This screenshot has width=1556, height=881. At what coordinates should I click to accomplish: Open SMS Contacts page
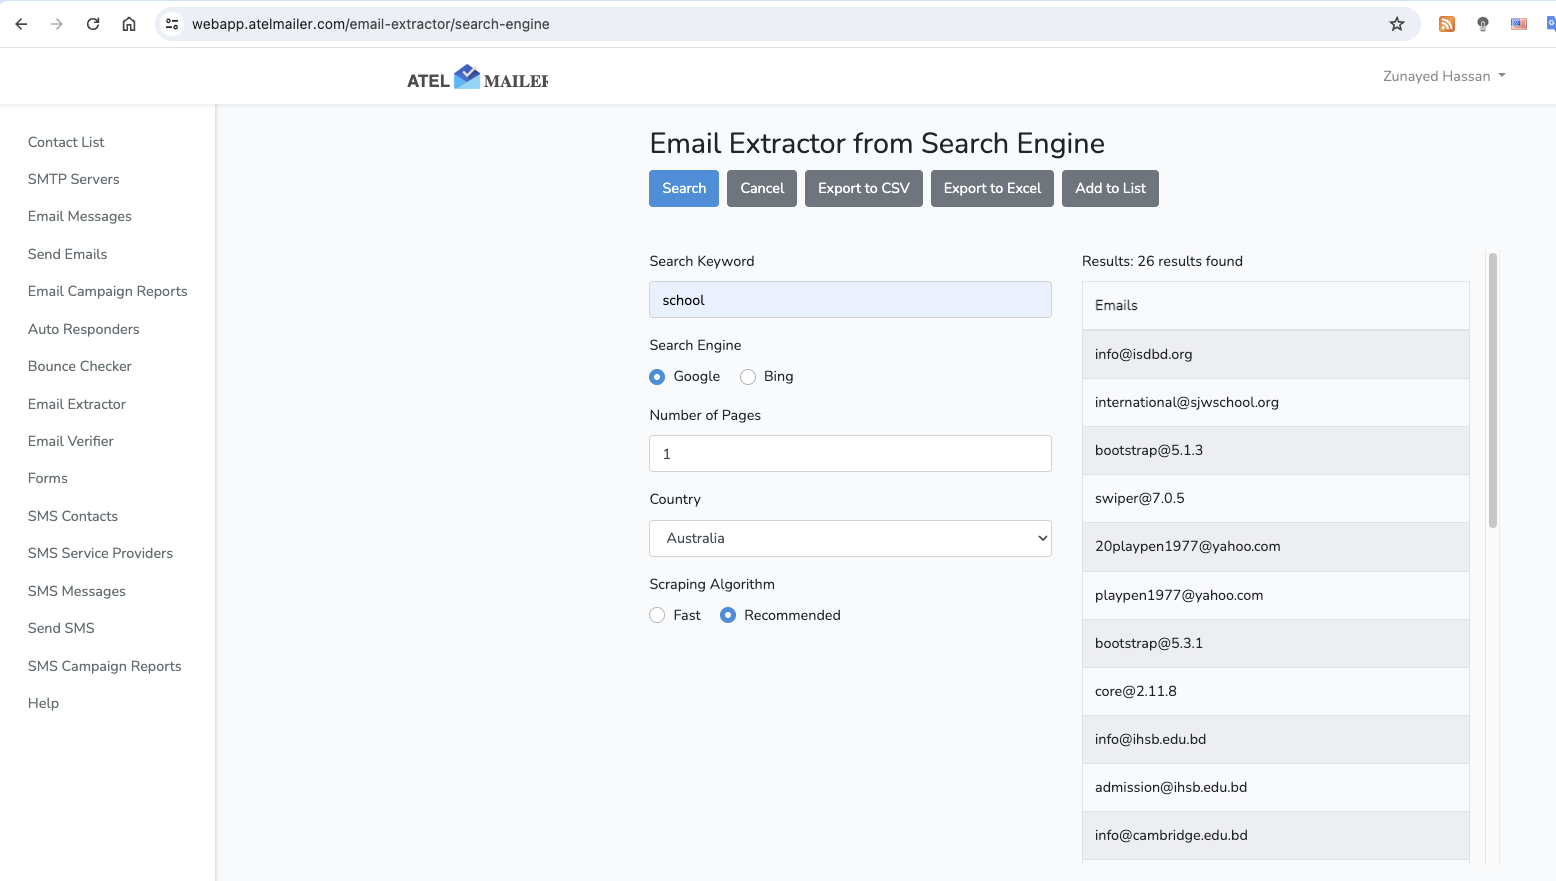[x=73, y=516]
